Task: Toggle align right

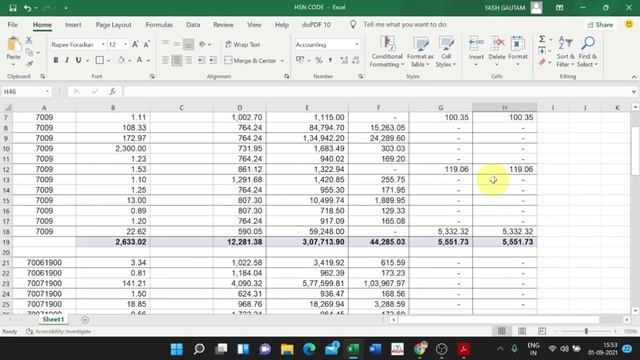Action: coord(188,60)
